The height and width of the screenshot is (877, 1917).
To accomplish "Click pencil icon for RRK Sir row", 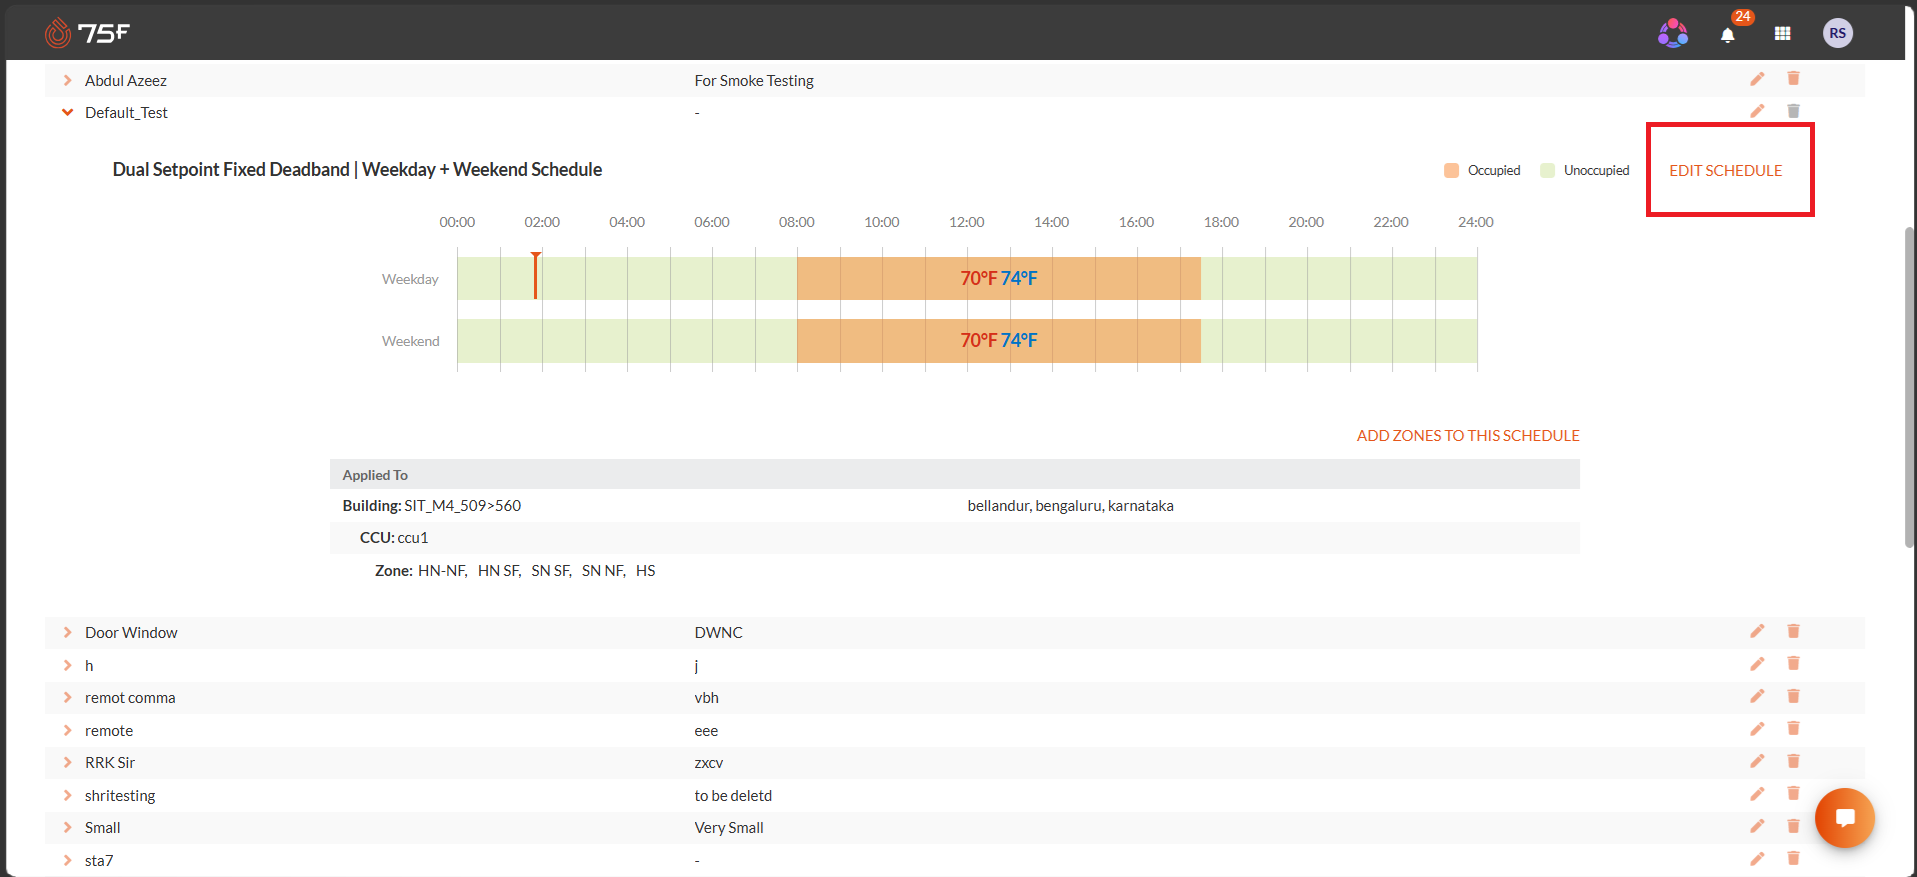I will [1757, 762].
